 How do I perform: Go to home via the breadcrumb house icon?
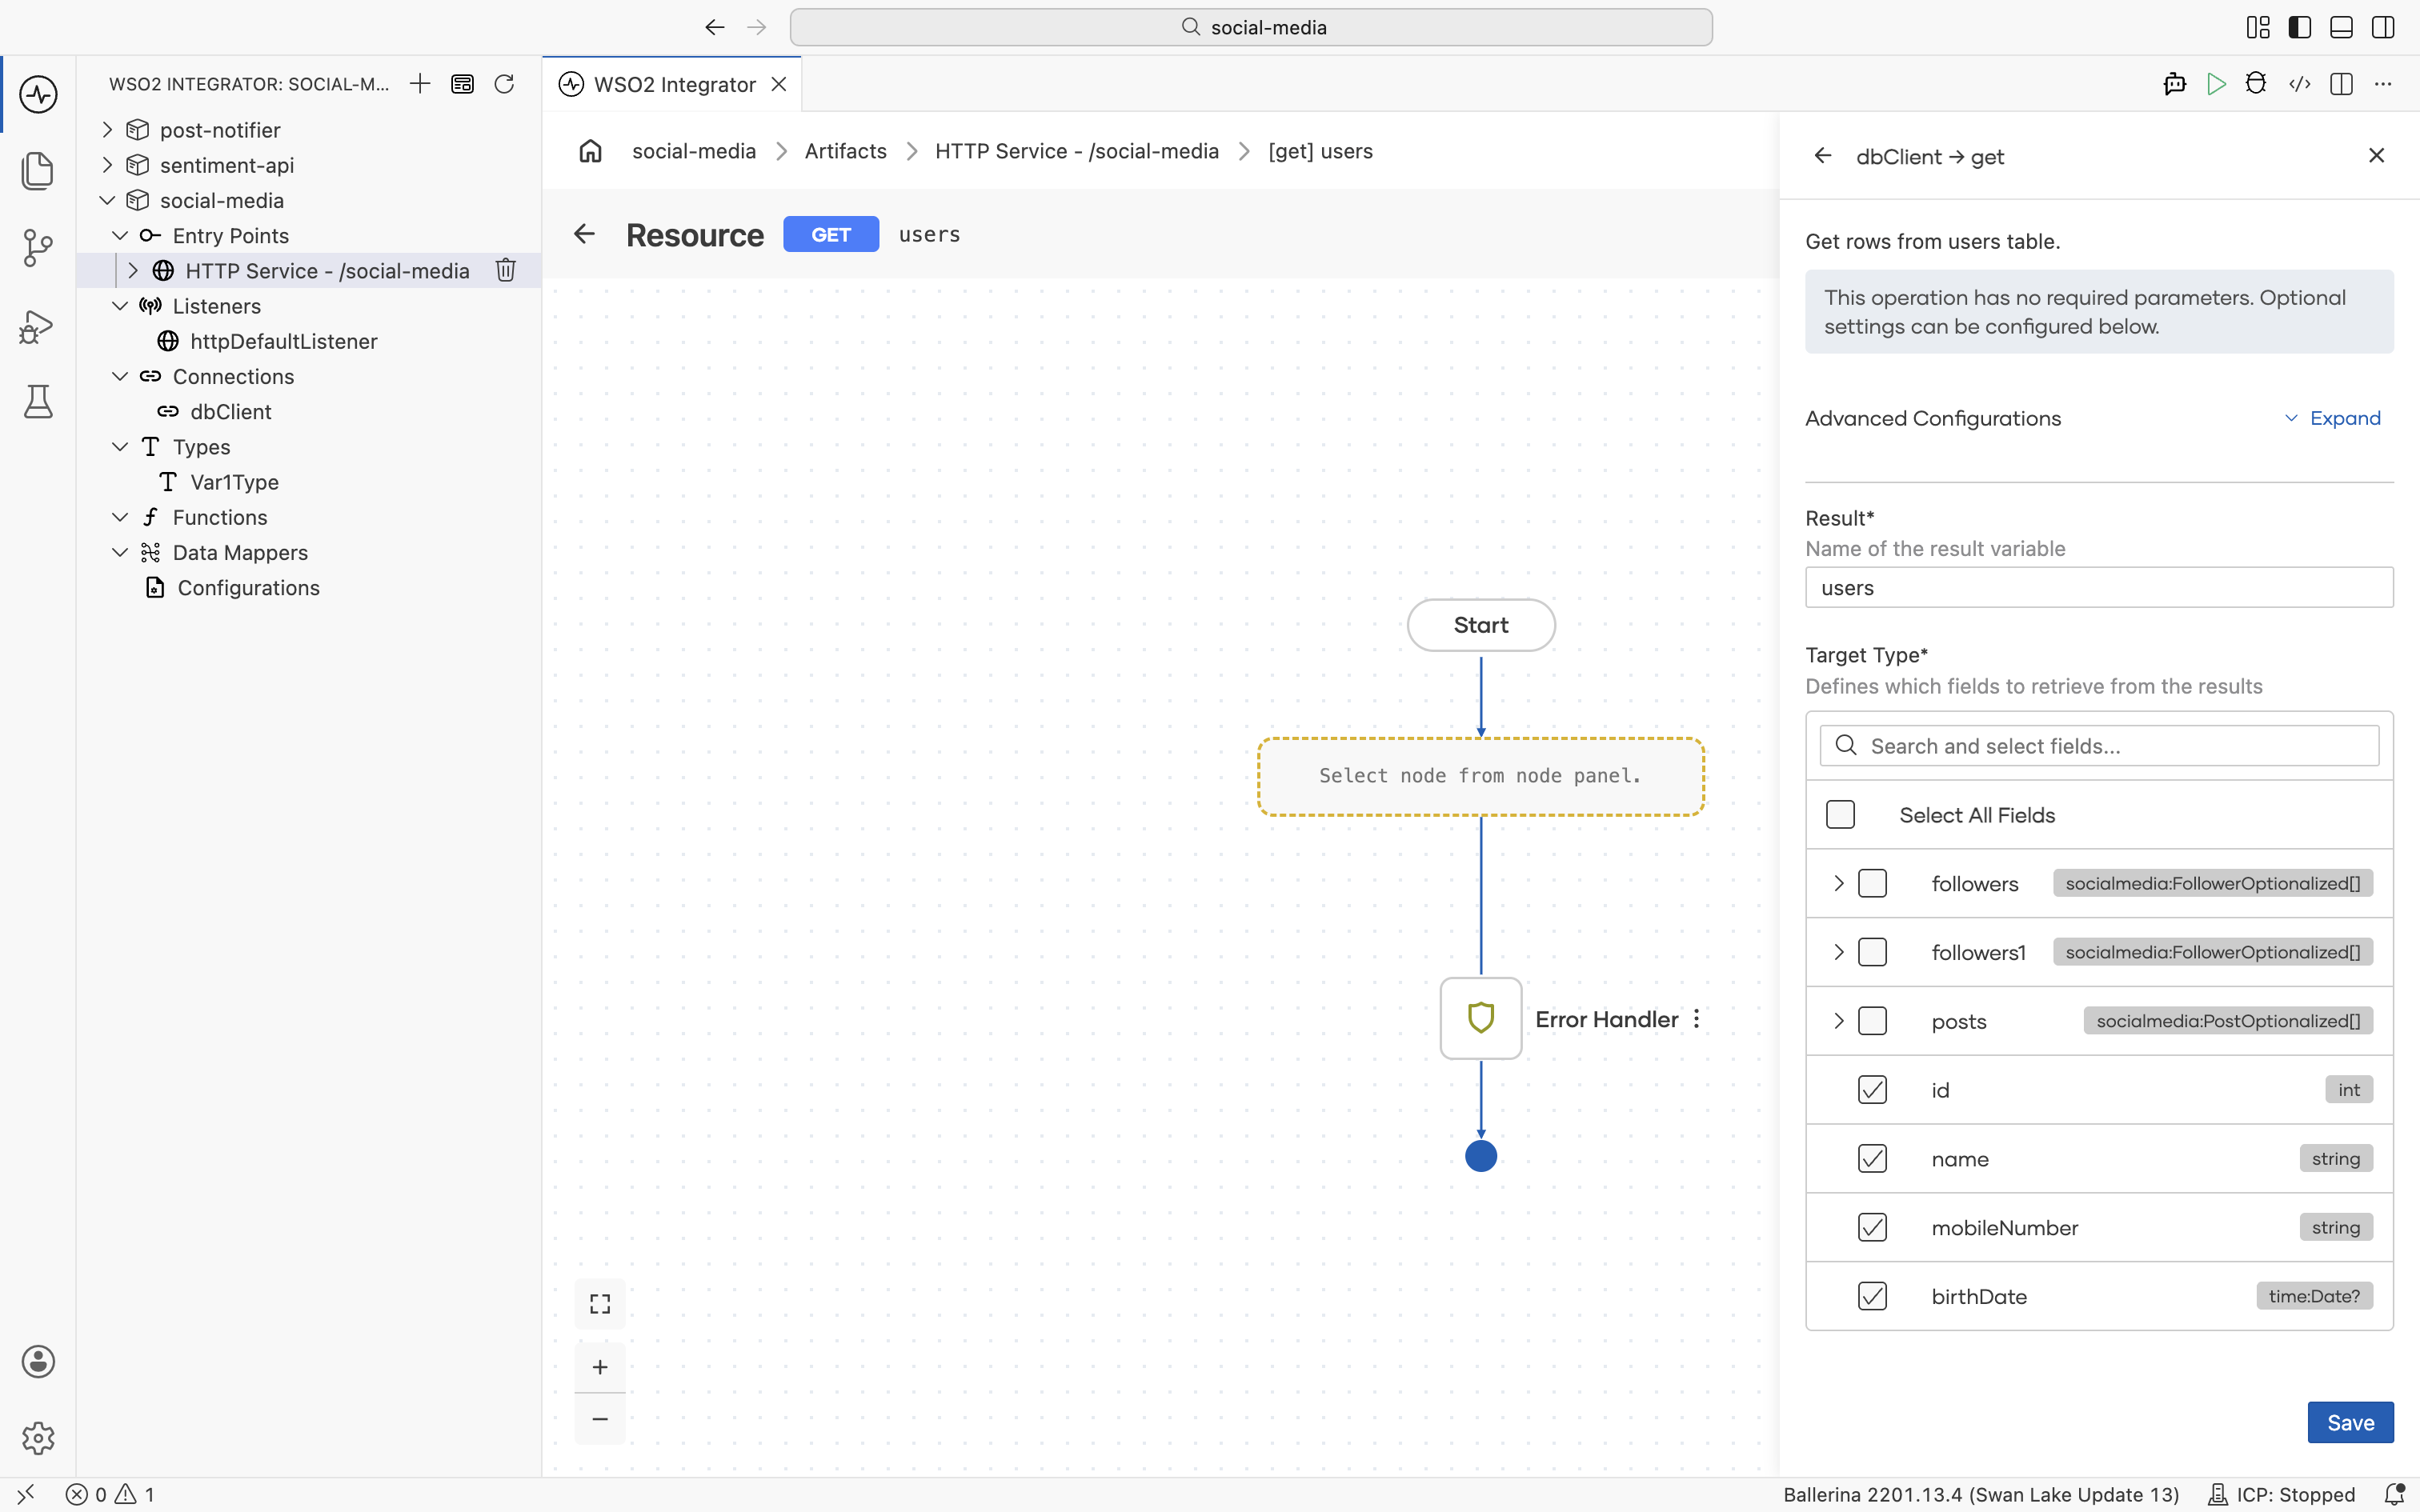point(590,151)
